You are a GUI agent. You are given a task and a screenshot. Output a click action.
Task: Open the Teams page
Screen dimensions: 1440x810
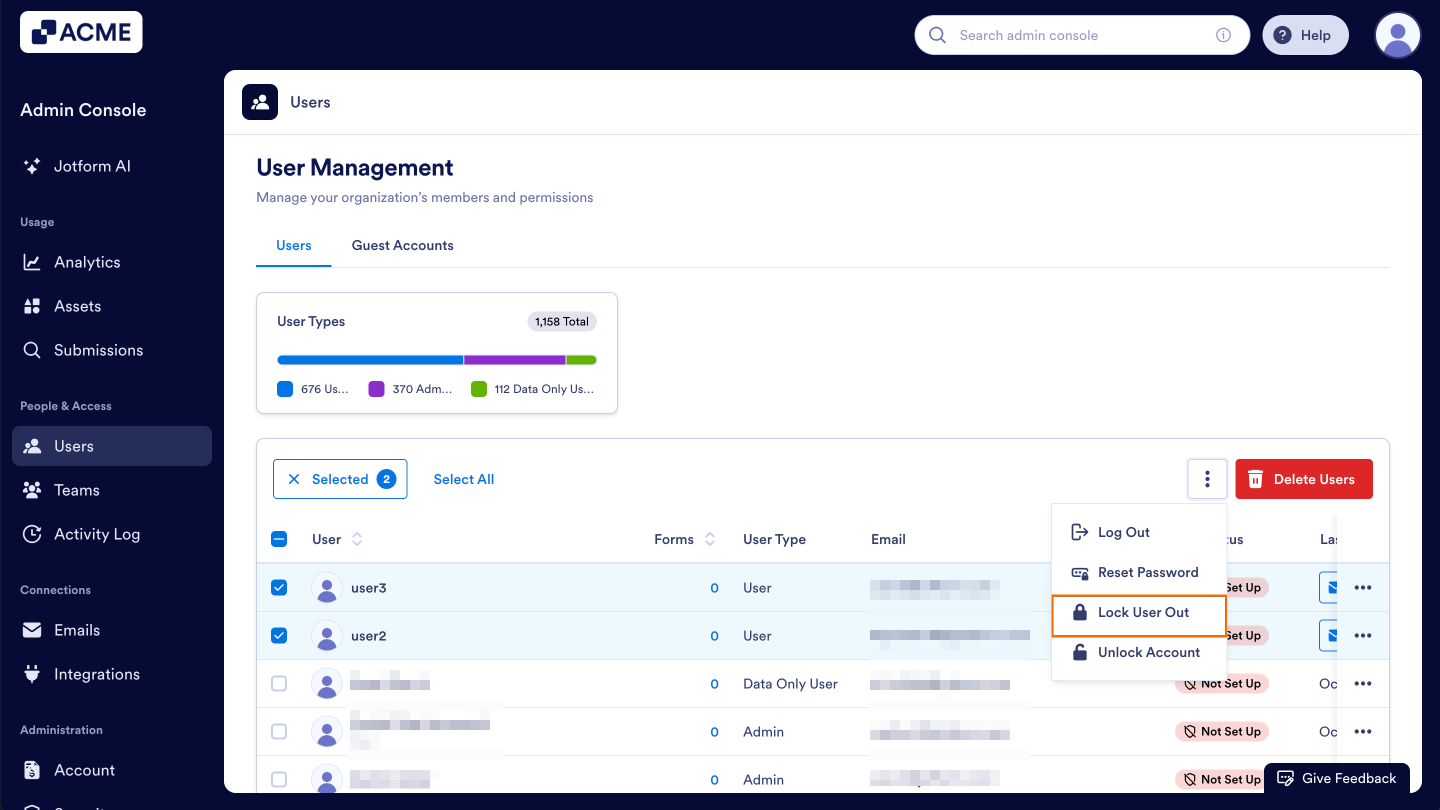pyautogui.click(x=75, y=489)
